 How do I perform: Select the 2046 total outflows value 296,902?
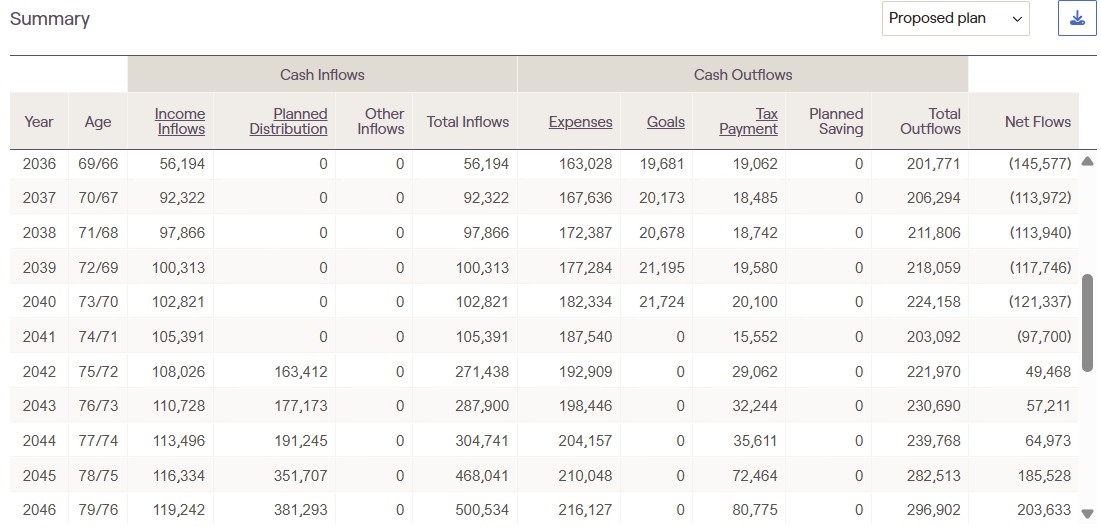pos(933,510)
